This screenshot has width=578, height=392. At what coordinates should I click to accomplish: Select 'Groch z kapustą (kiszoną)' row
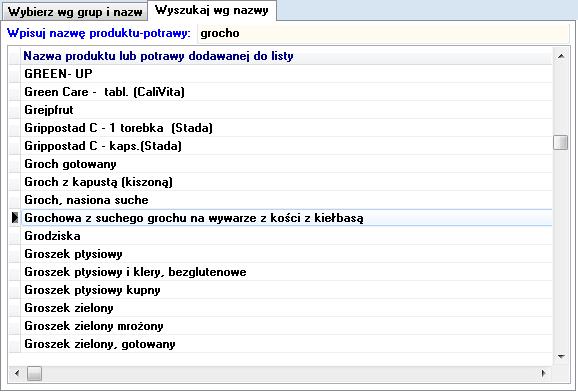(x=287, y=182)
